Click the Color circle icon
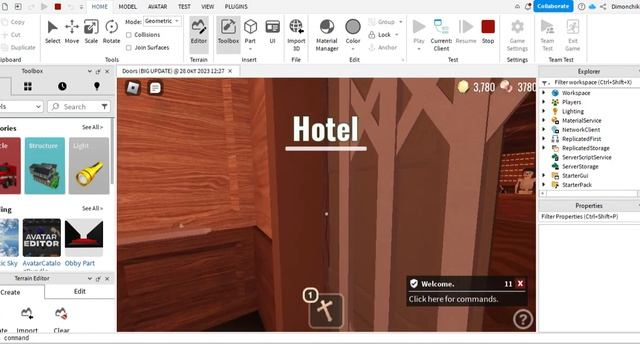Screen dimensions: 640x360 click(353, 27)
